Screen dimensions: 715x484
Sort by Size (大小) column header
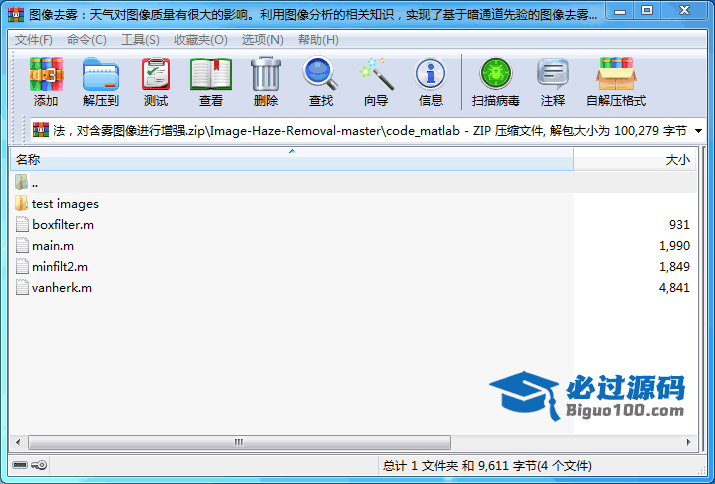tap(635, 159)
